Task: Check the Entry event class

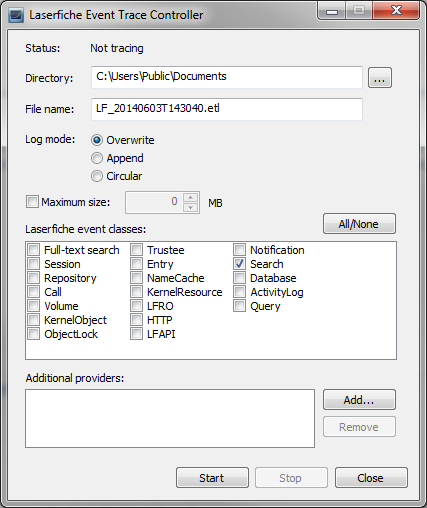Action: [136, 263]
